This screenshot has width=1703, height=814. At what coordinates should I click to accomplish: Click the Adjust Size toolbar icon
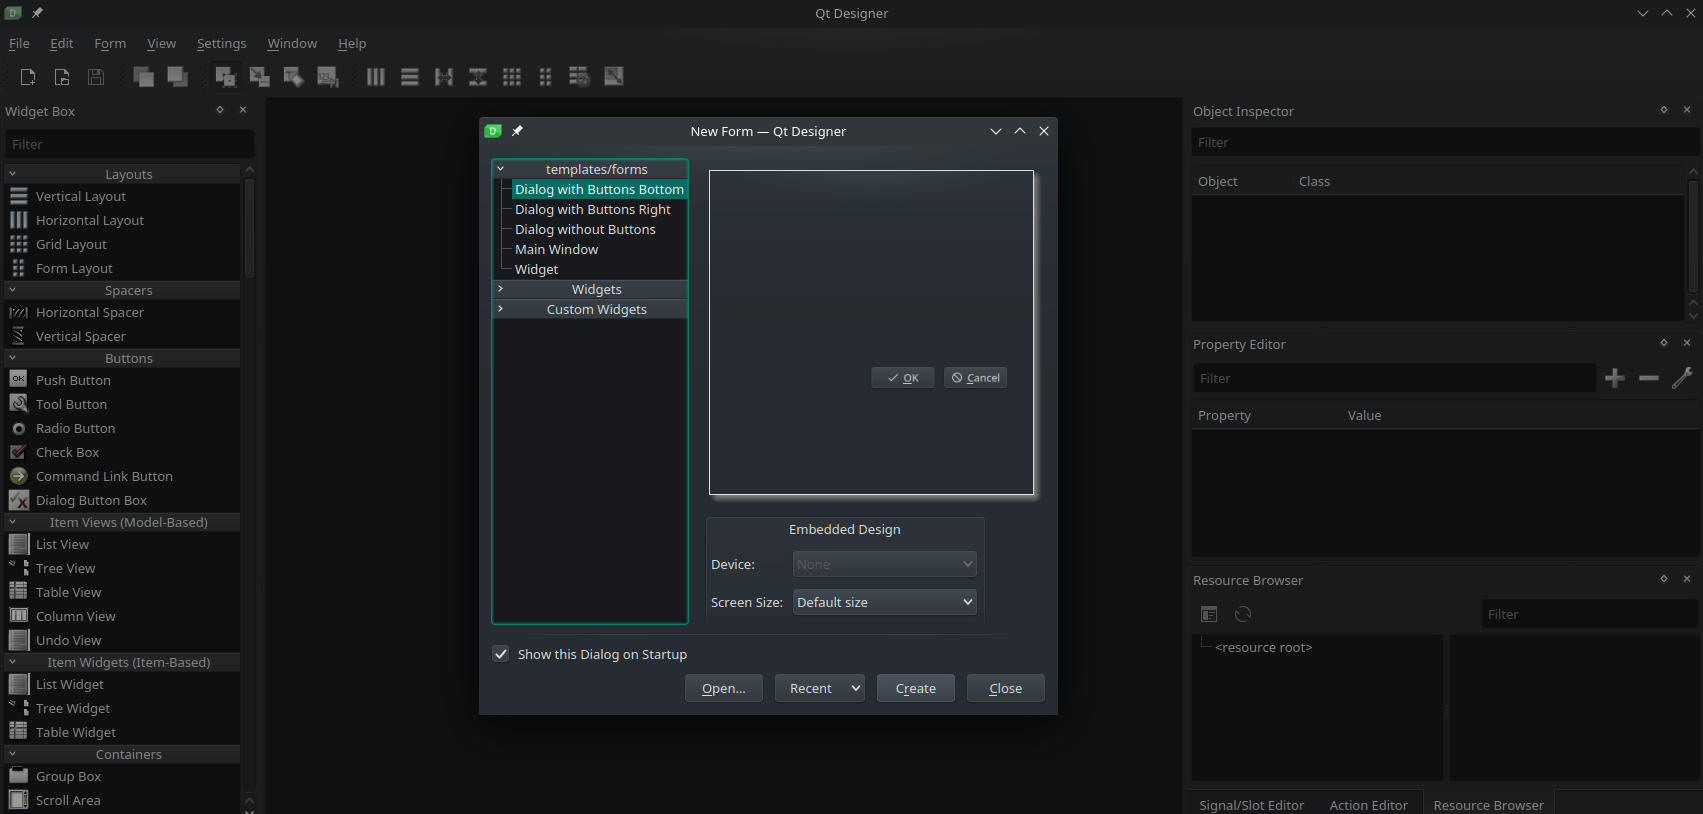[614, 77]
